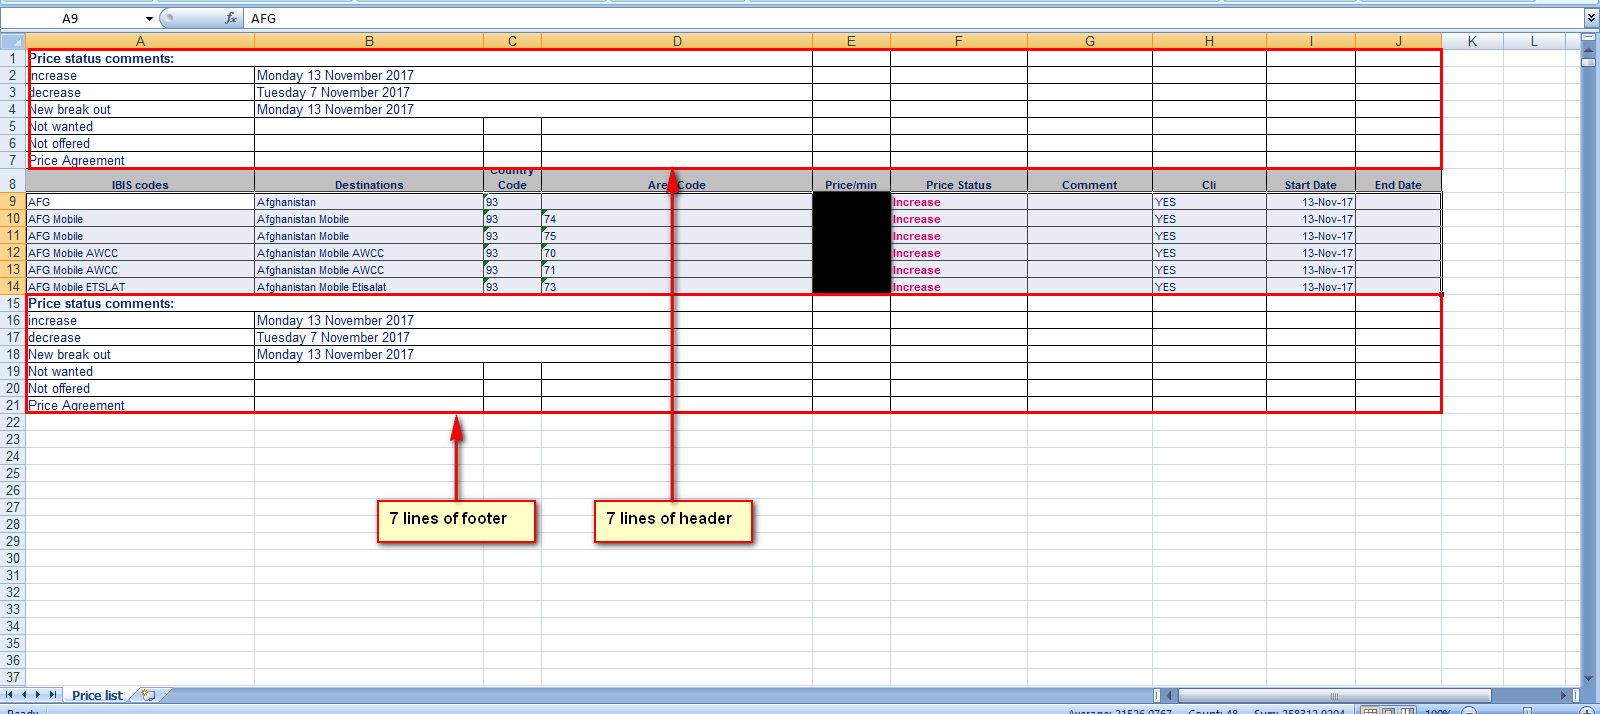
Task: Open the Name Box dropdown
Action: point(149,19)
